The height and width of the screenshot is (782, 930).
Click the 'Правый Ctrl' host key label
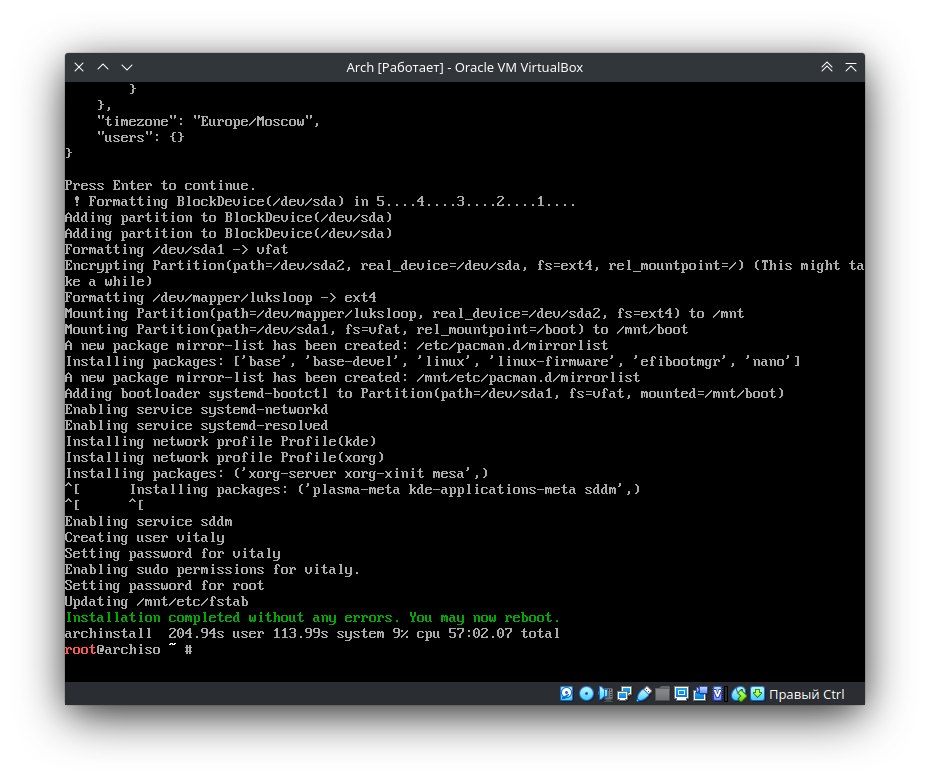coord(807,694)
